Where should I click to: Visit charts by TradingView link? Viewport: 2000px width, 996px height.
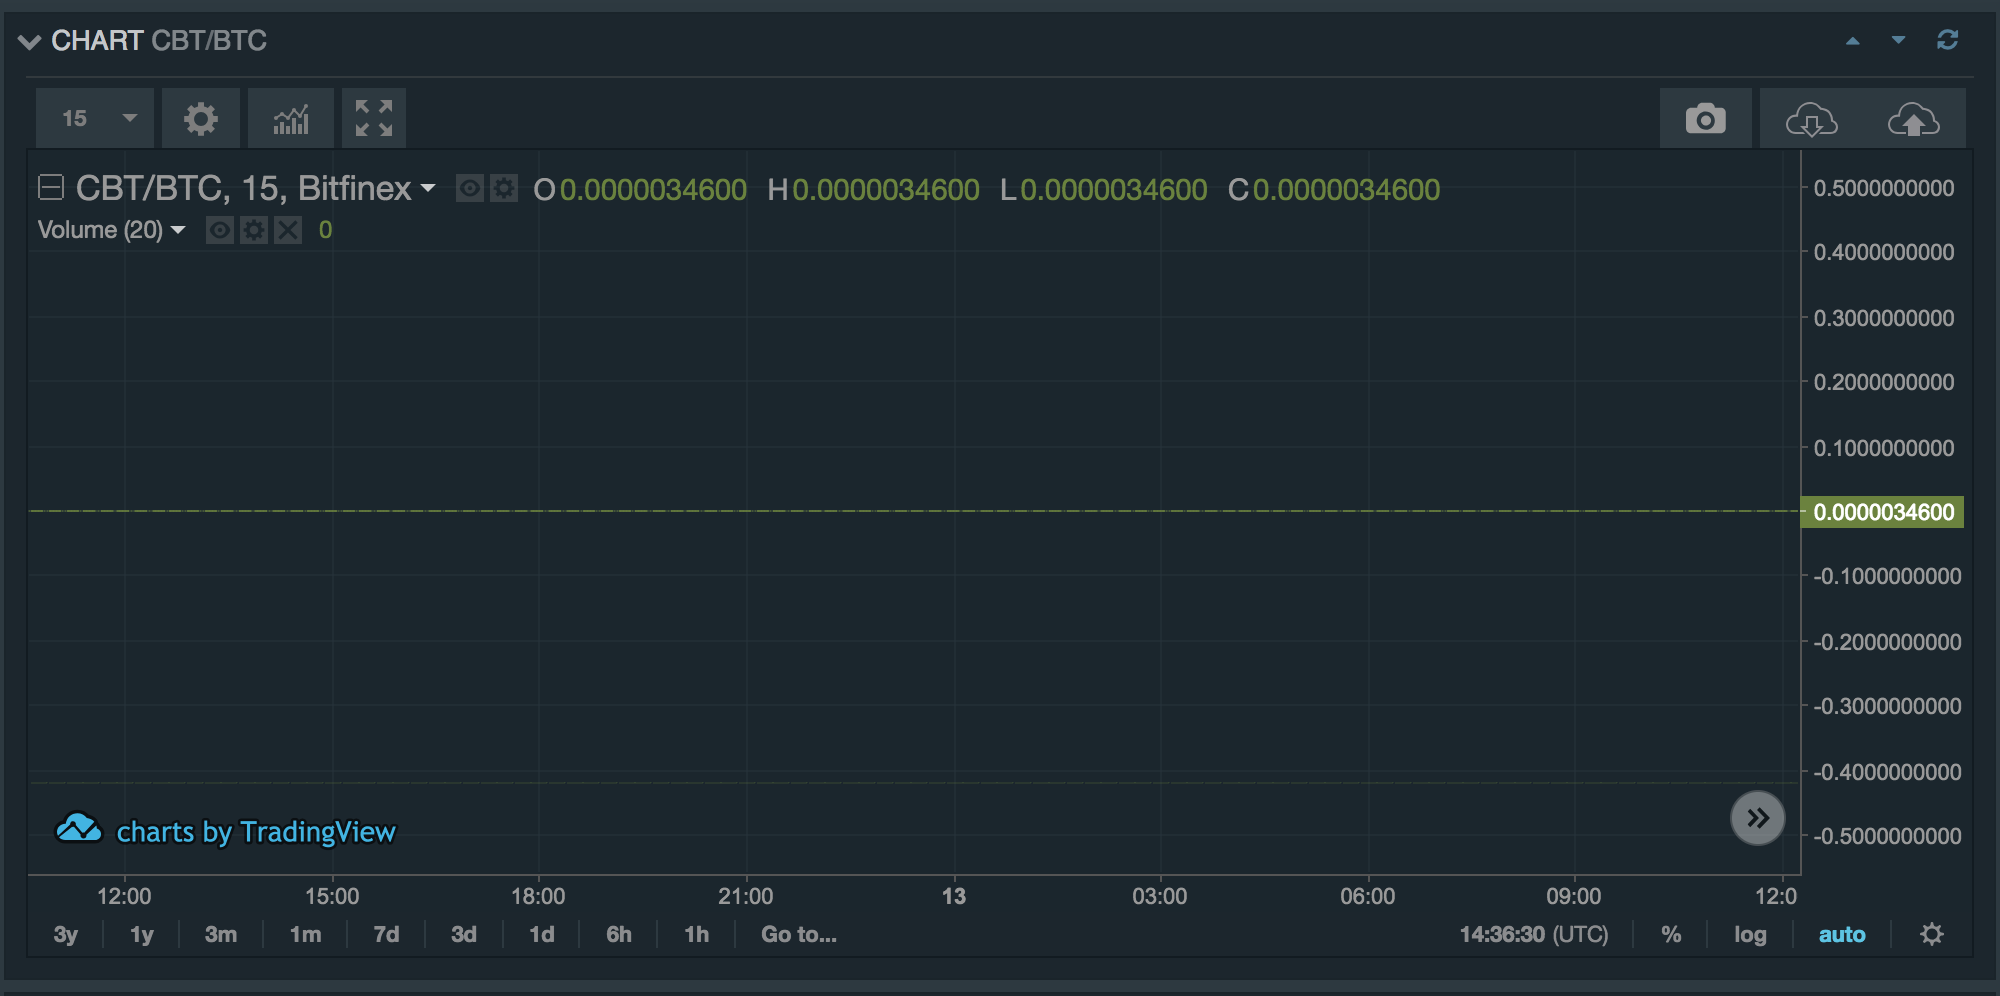coord(254,831)
